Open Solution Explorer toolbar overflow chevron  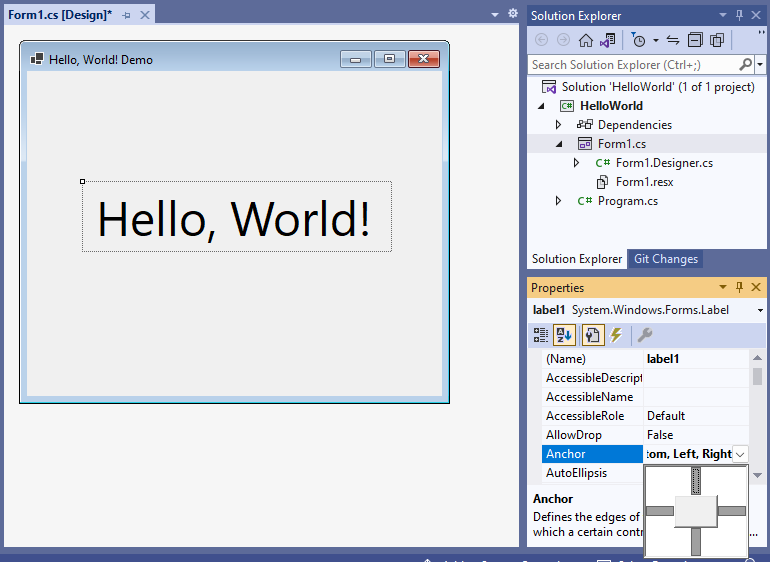pyautogui.click(x=761, y=33)
